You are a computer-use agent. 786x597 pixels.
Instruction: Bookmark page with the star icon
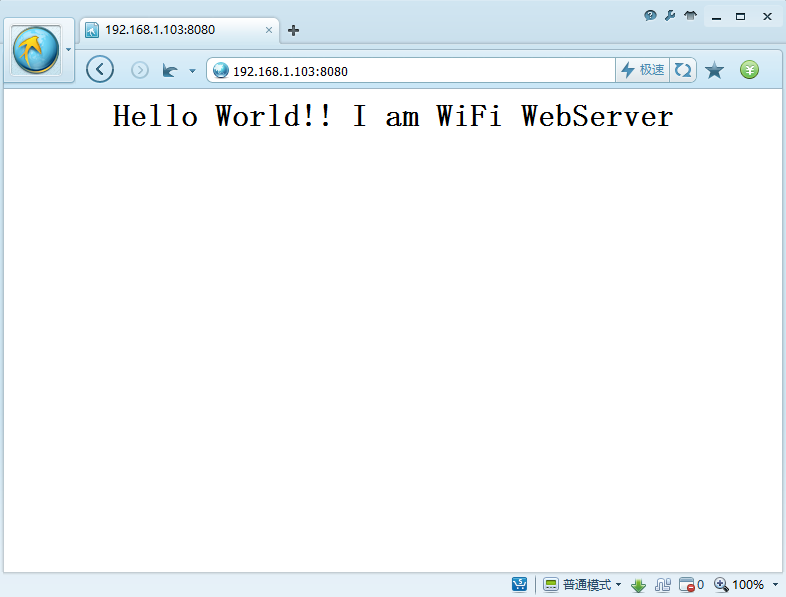point(714,70)
